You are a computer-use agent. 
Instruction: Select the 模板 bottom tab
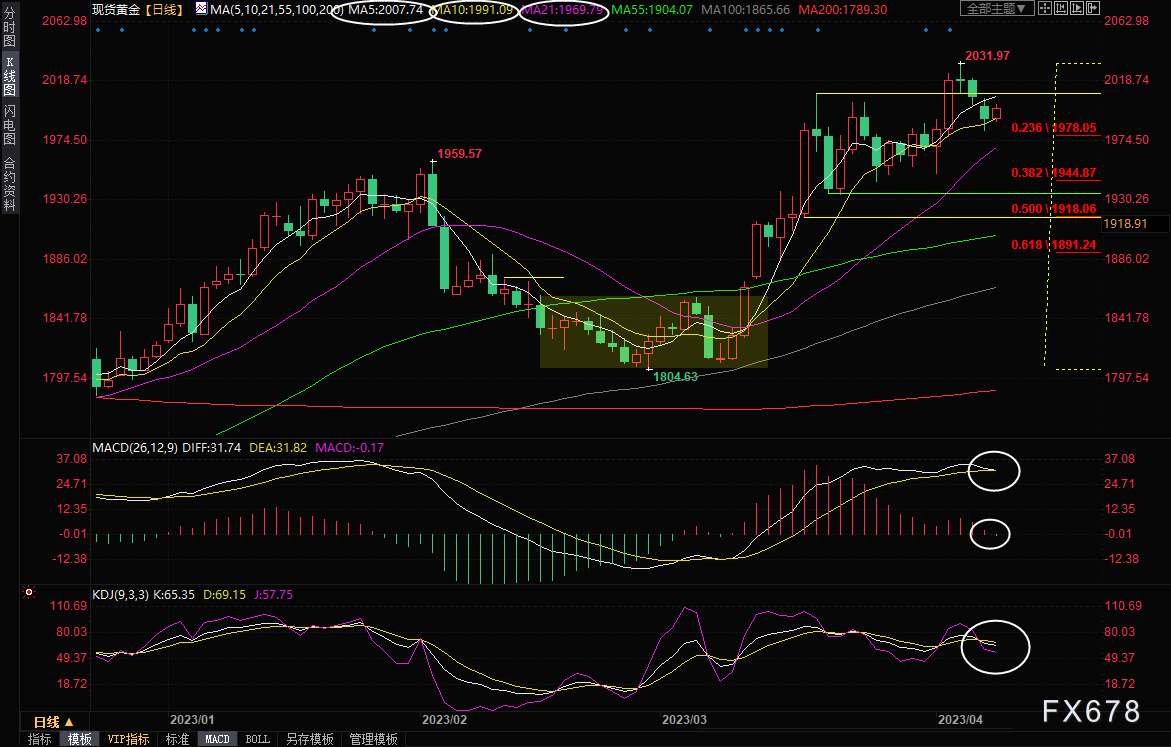[x=79, y=739]
